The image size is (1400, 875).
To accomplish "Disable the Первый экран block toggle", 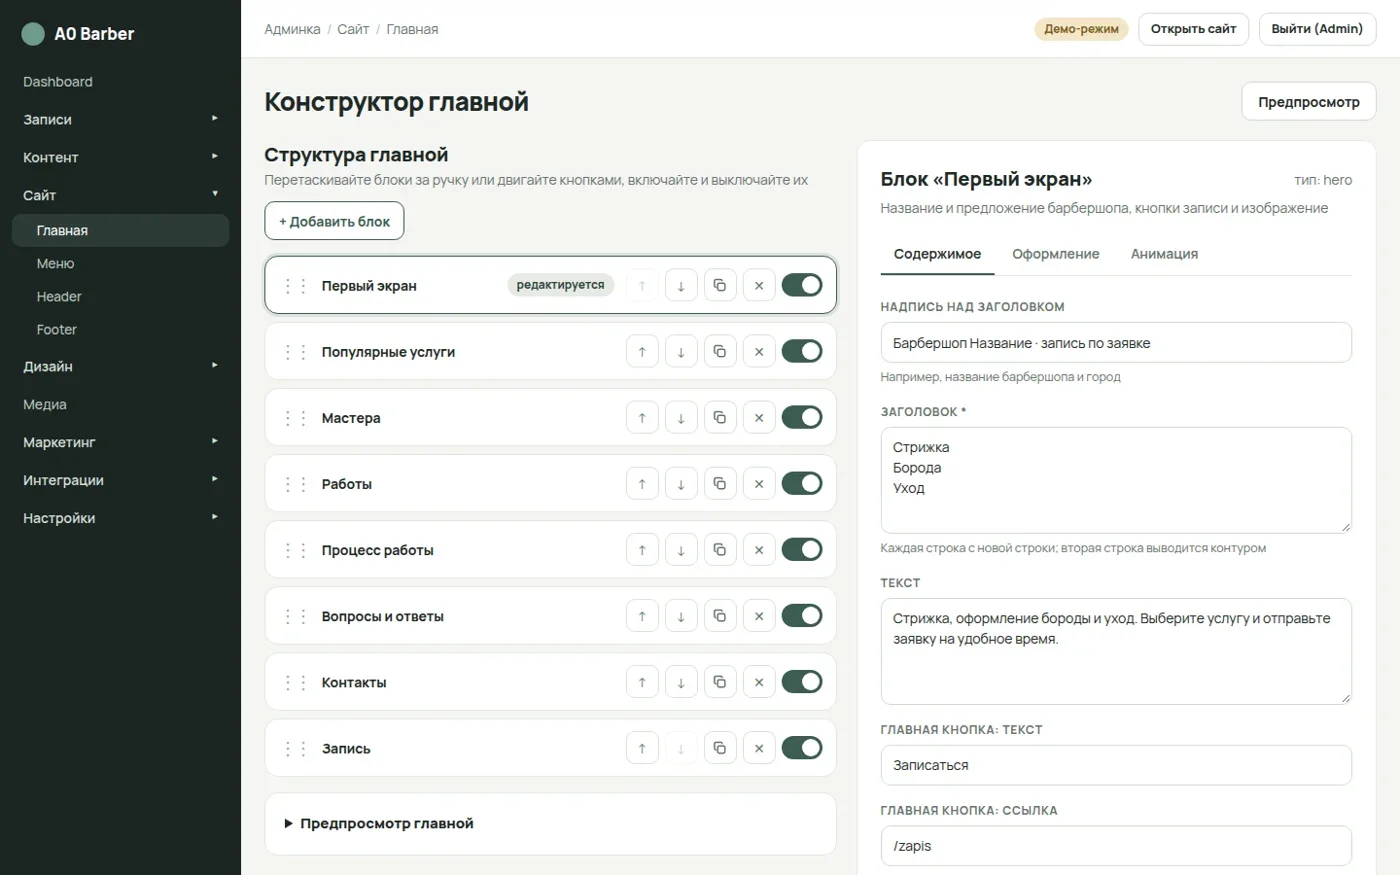I will point(802,285).
